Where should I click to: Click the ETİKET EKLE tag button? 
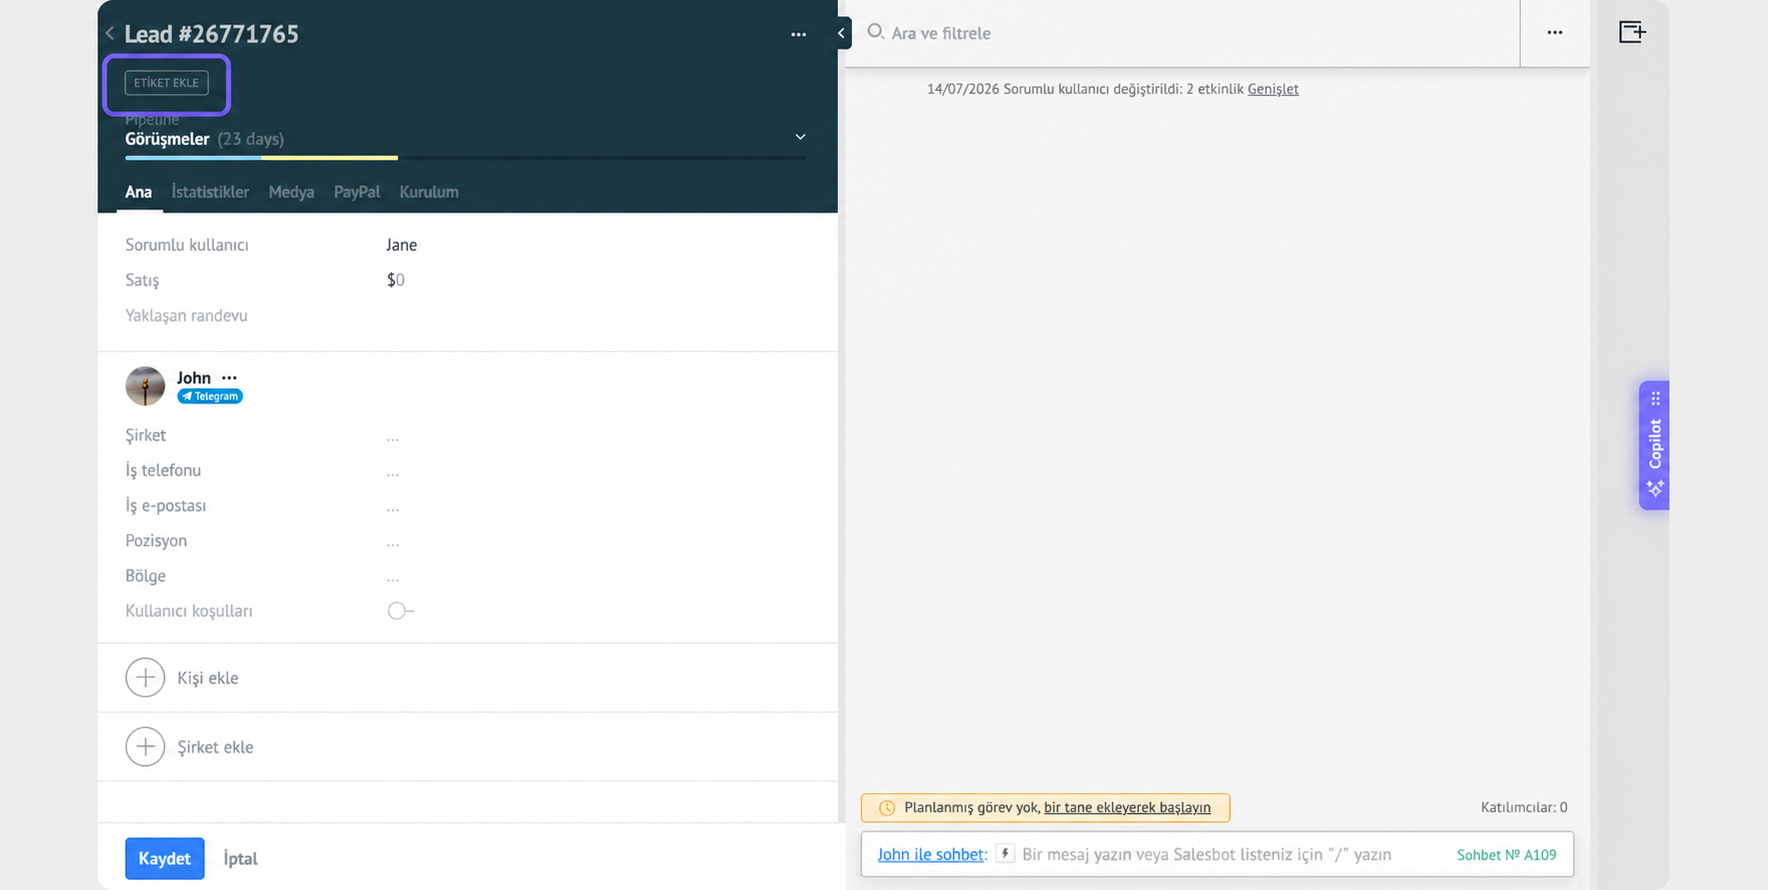point(167,83)
